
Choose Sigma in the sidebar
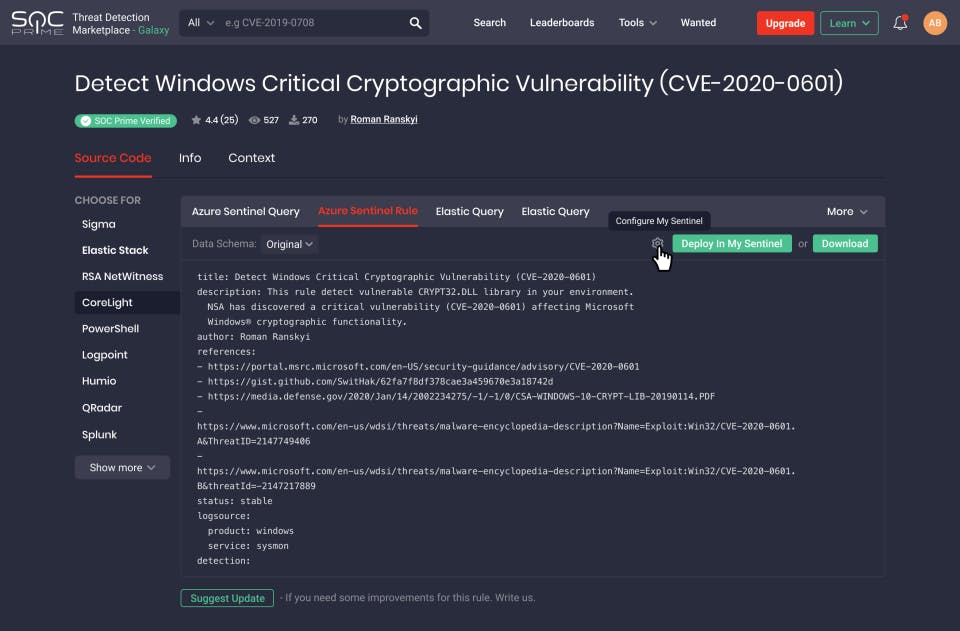pos(99,224)
